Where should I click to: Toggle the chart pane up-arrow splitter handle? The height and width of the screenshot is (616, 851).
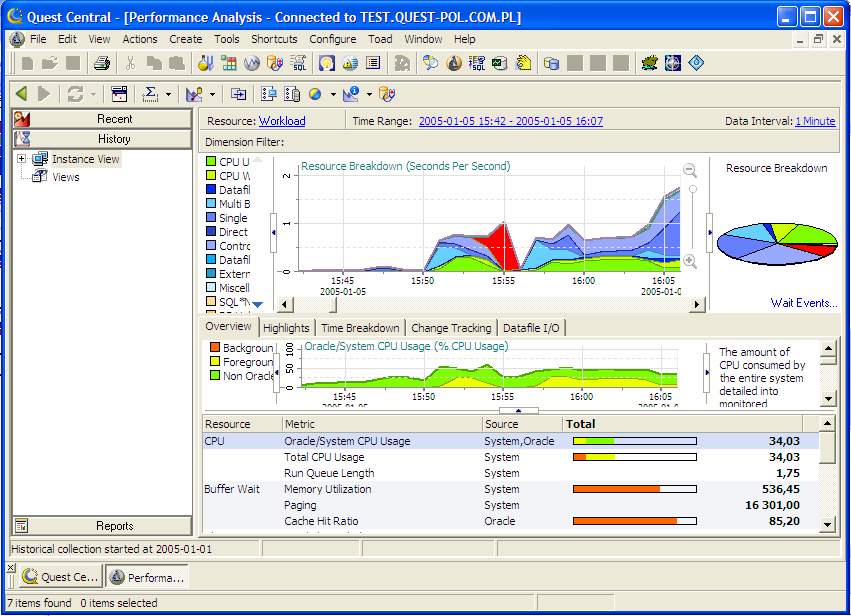(518, 411)
